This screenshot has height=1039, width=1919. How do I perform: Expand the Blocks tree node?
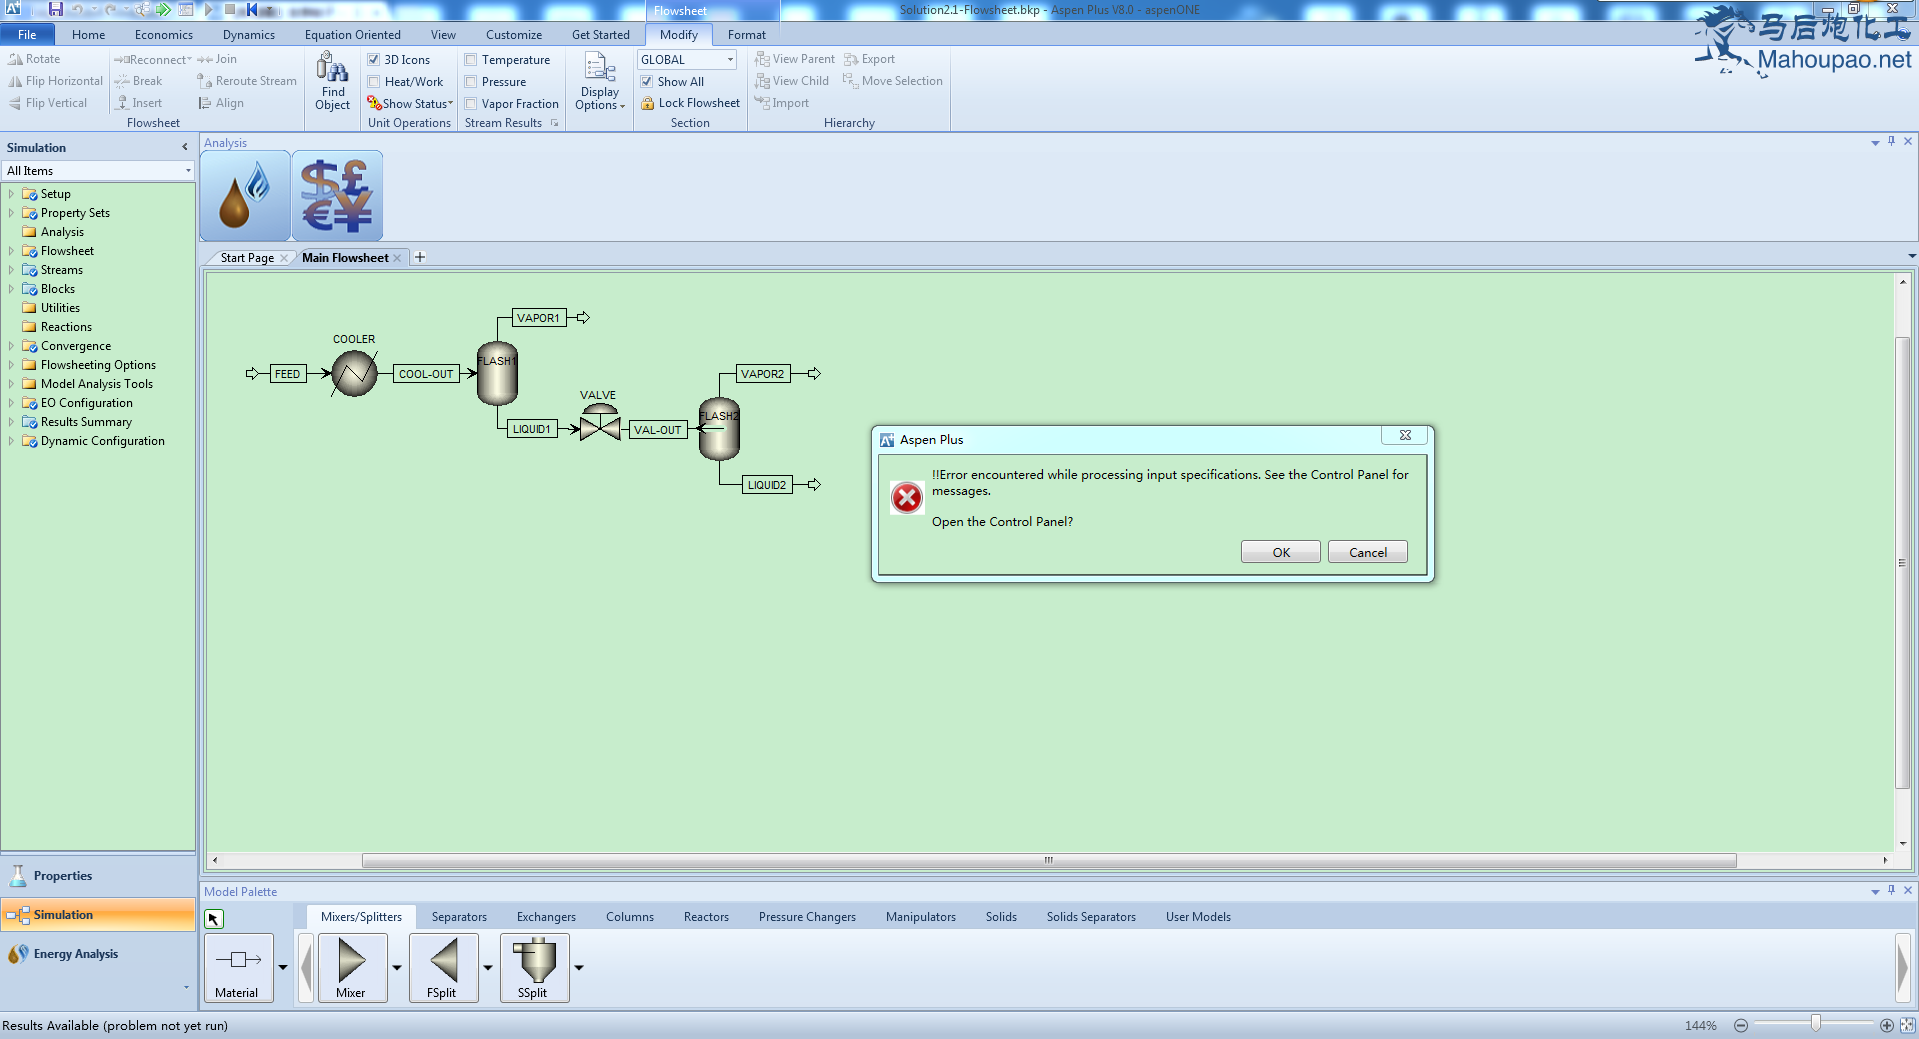[11, 289]
